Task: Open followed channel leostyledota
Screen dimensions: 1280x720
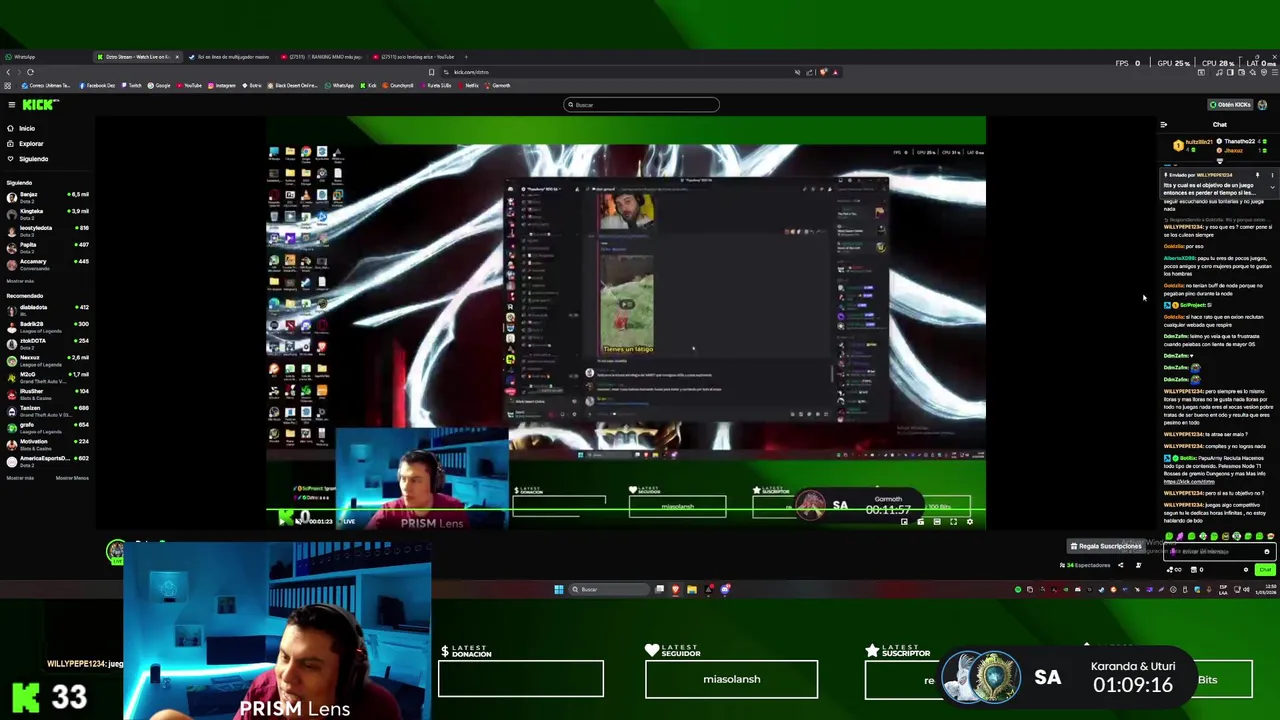Action: click(x=47, y=230)
